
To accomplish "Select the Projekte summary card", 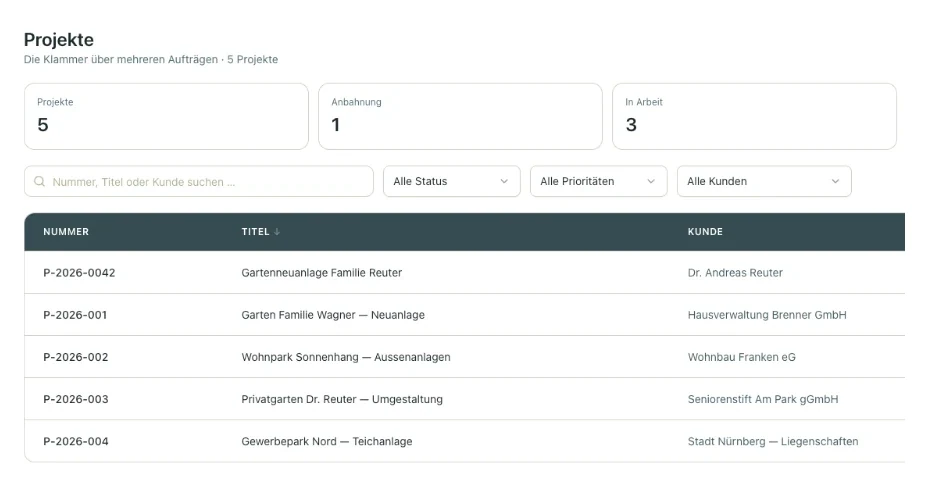I will tap(166, 116).
